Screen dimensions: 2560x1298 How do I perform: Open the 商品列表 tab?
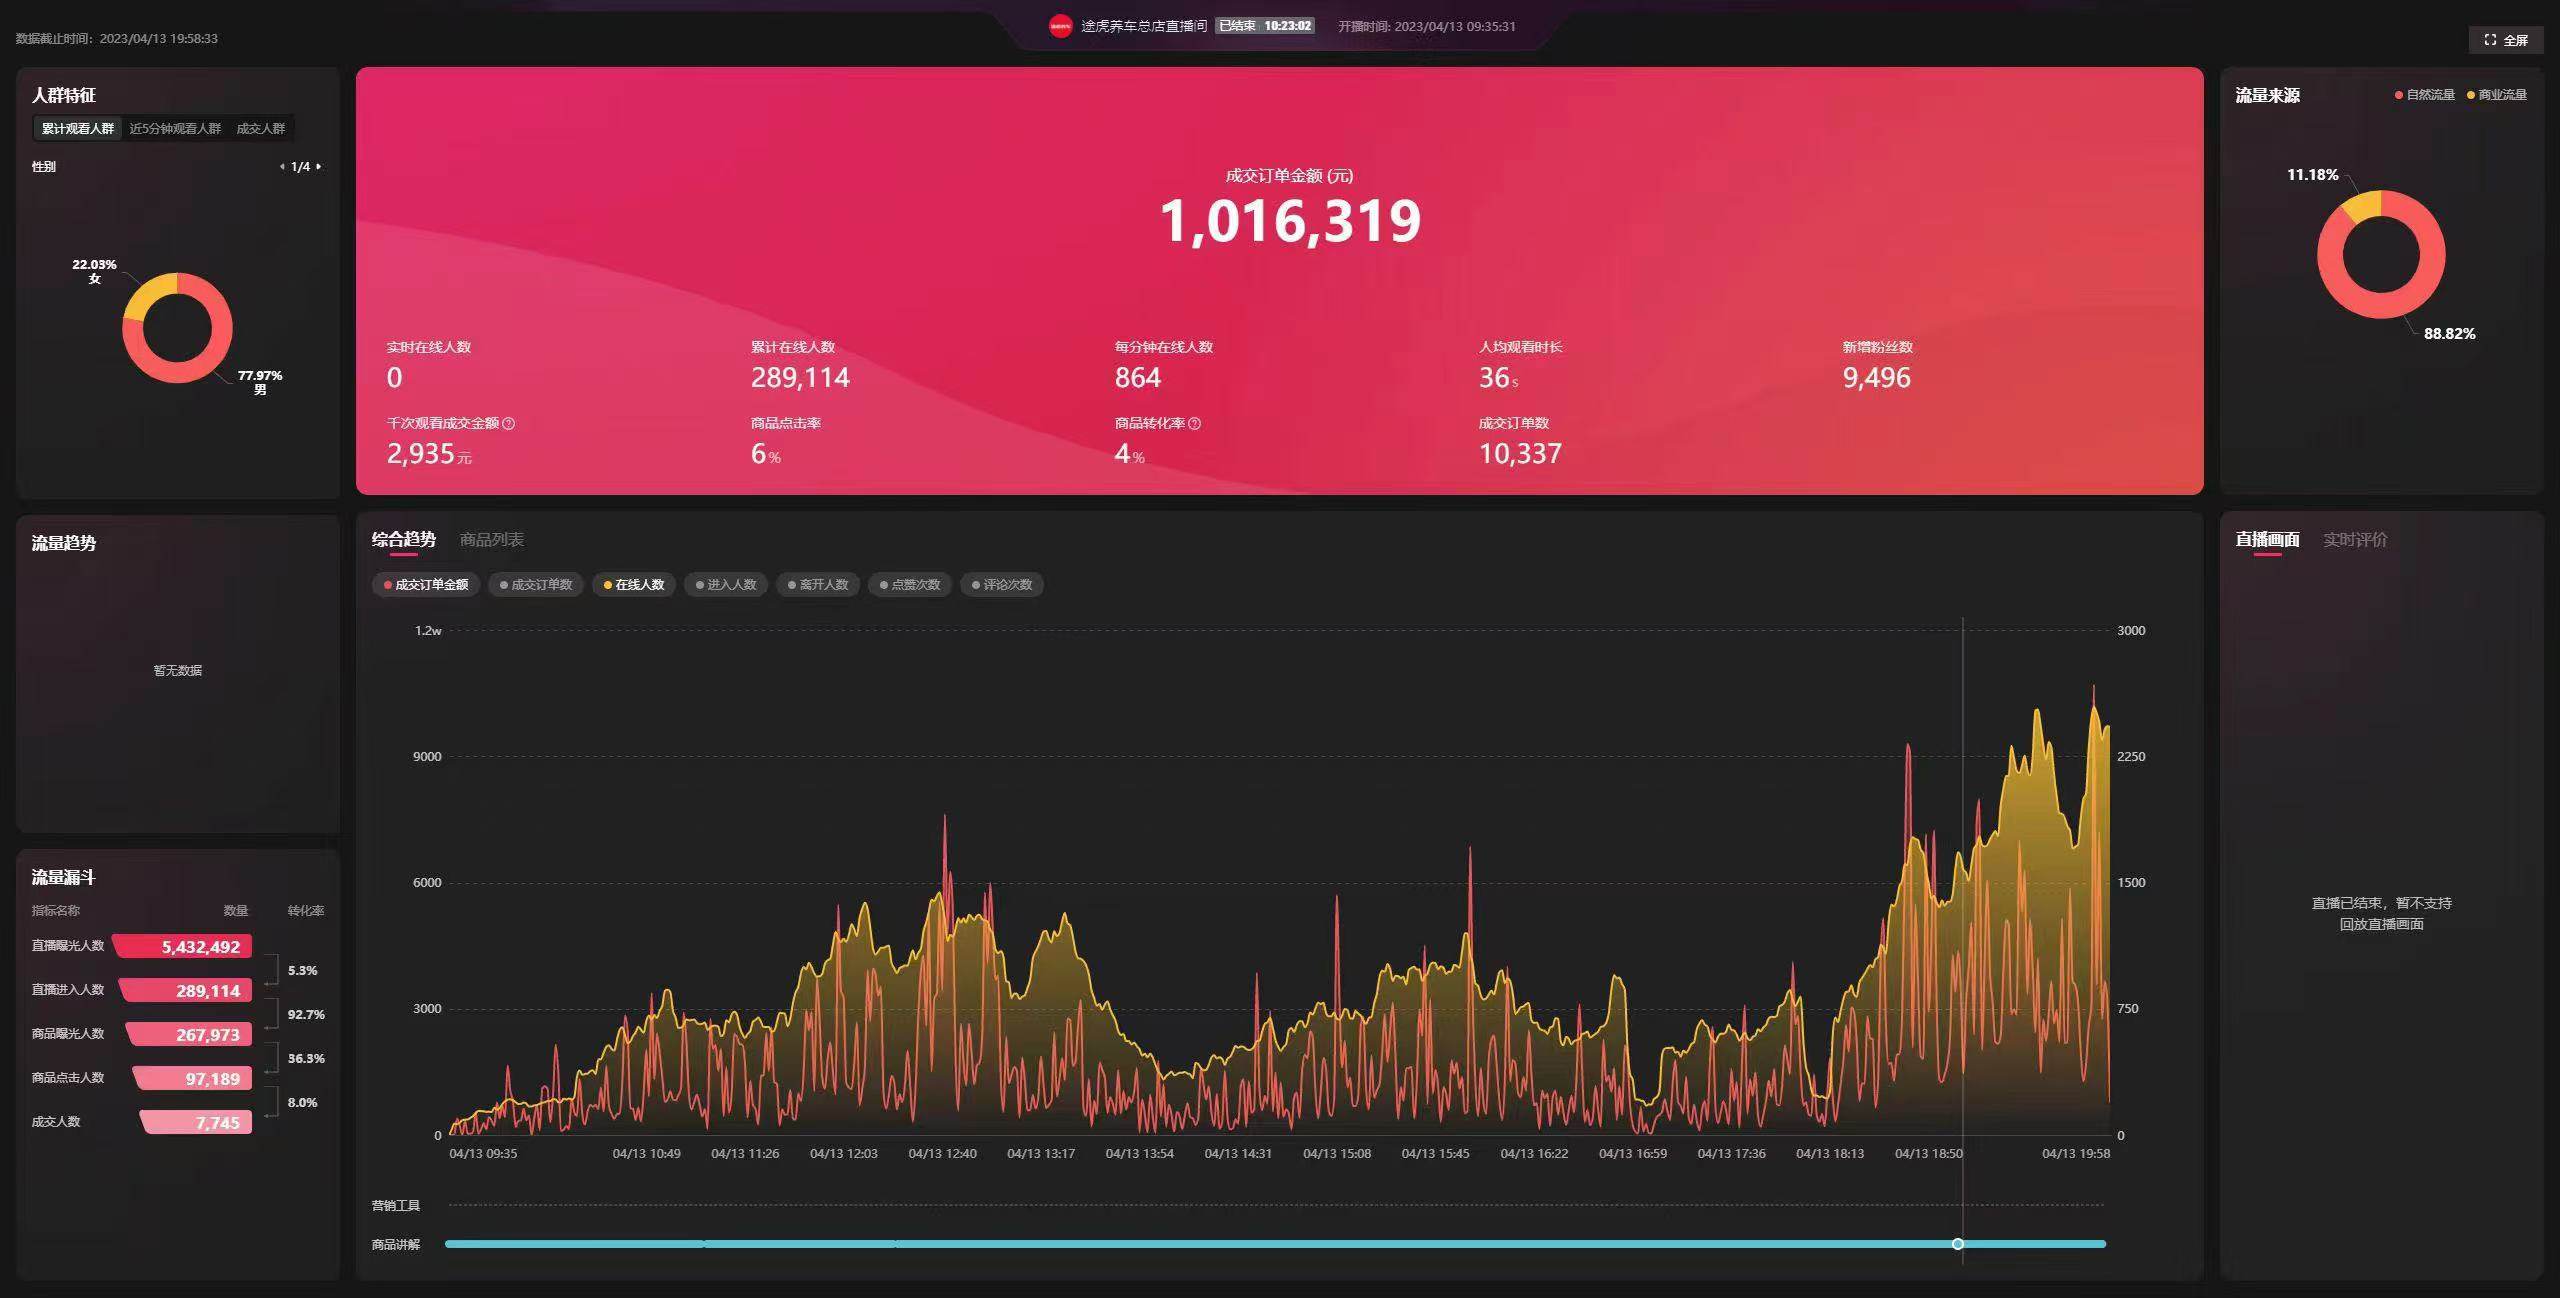(491, 539)
